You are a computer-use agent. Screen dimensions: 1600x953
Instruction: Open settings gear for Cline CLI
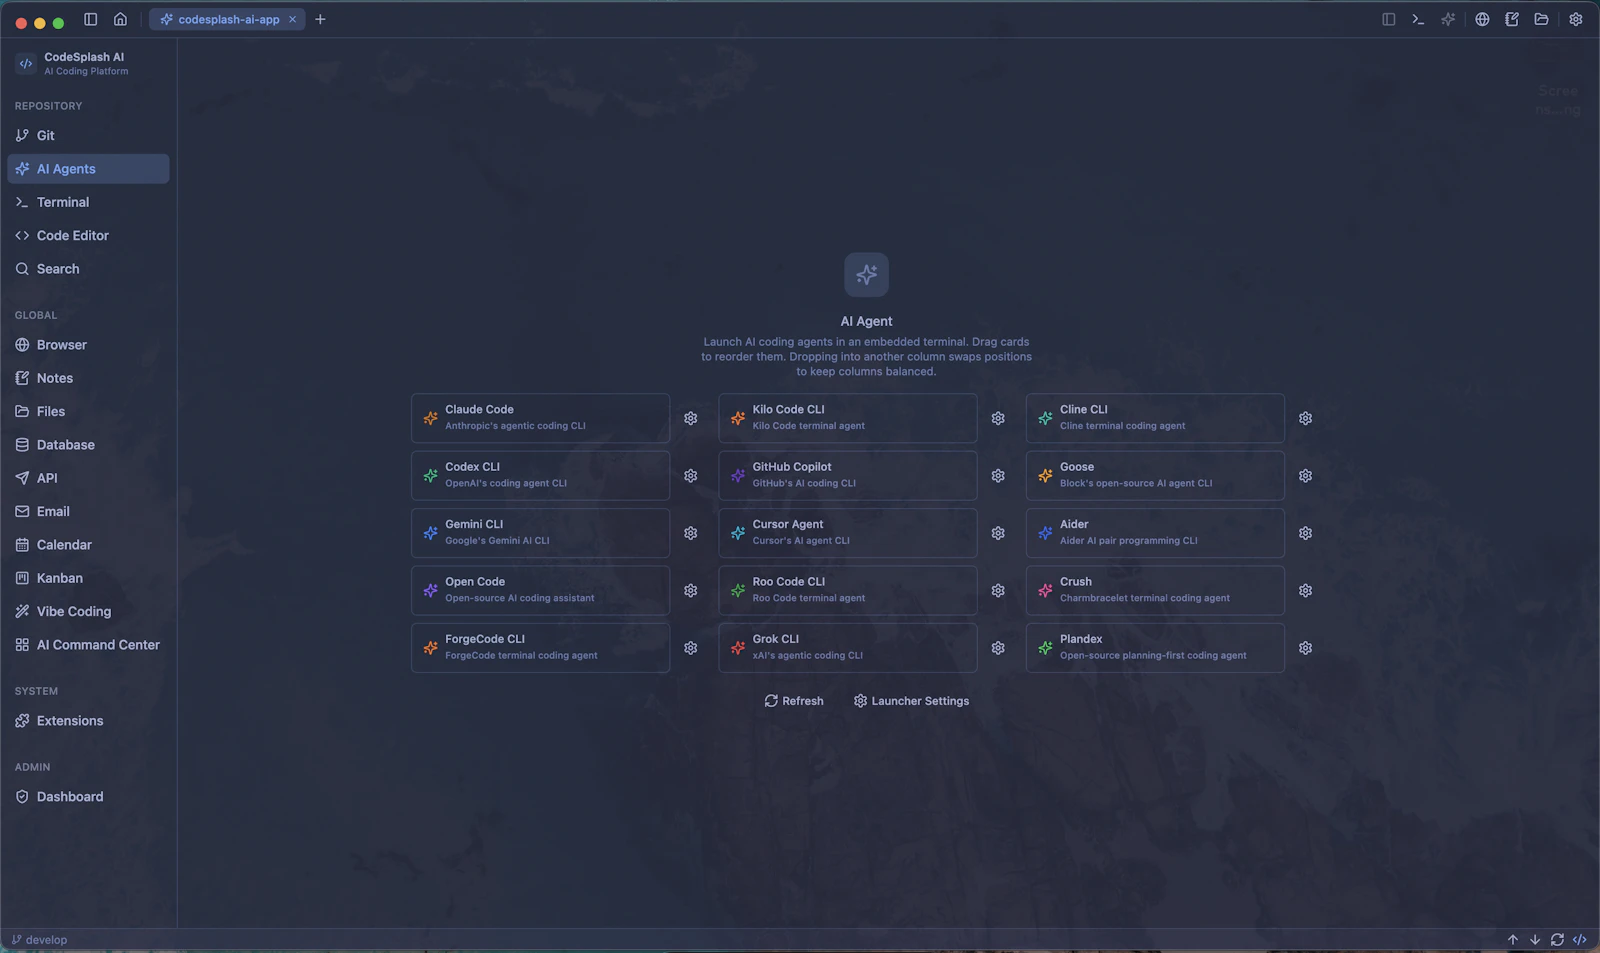pos(1306,418)
